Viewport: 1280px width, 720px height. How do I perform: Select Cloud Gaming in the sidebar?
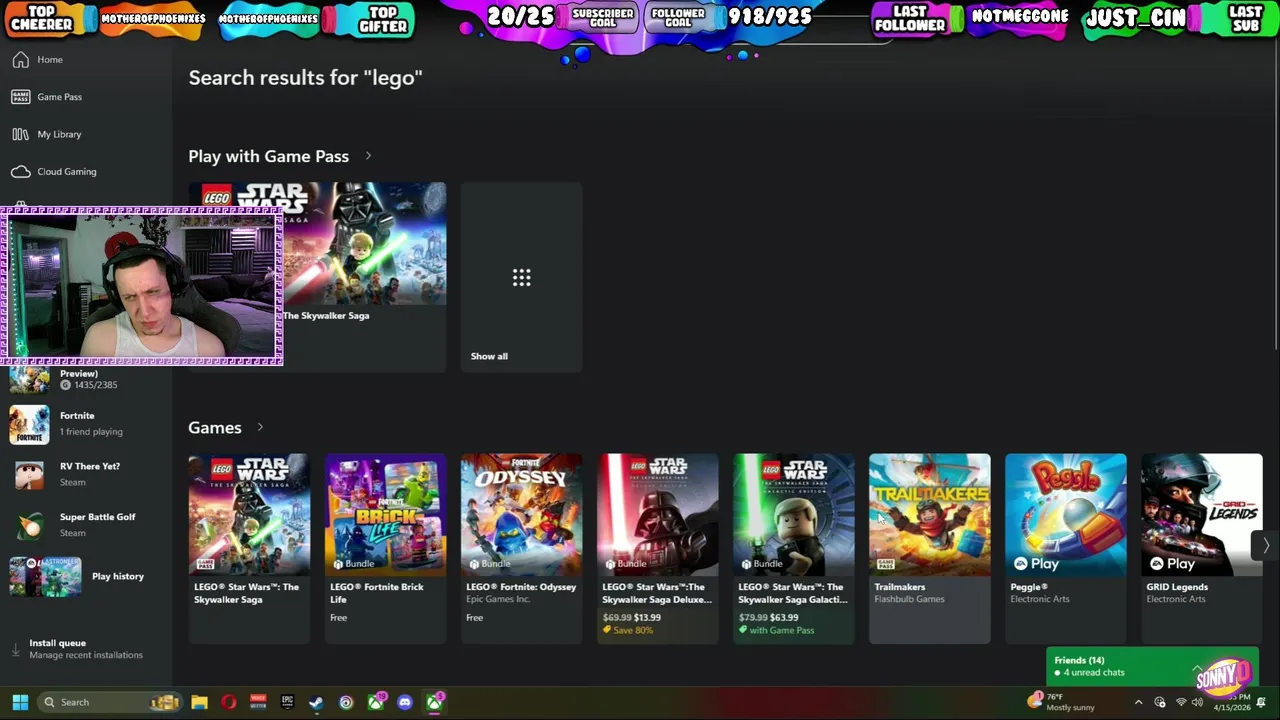86,171
